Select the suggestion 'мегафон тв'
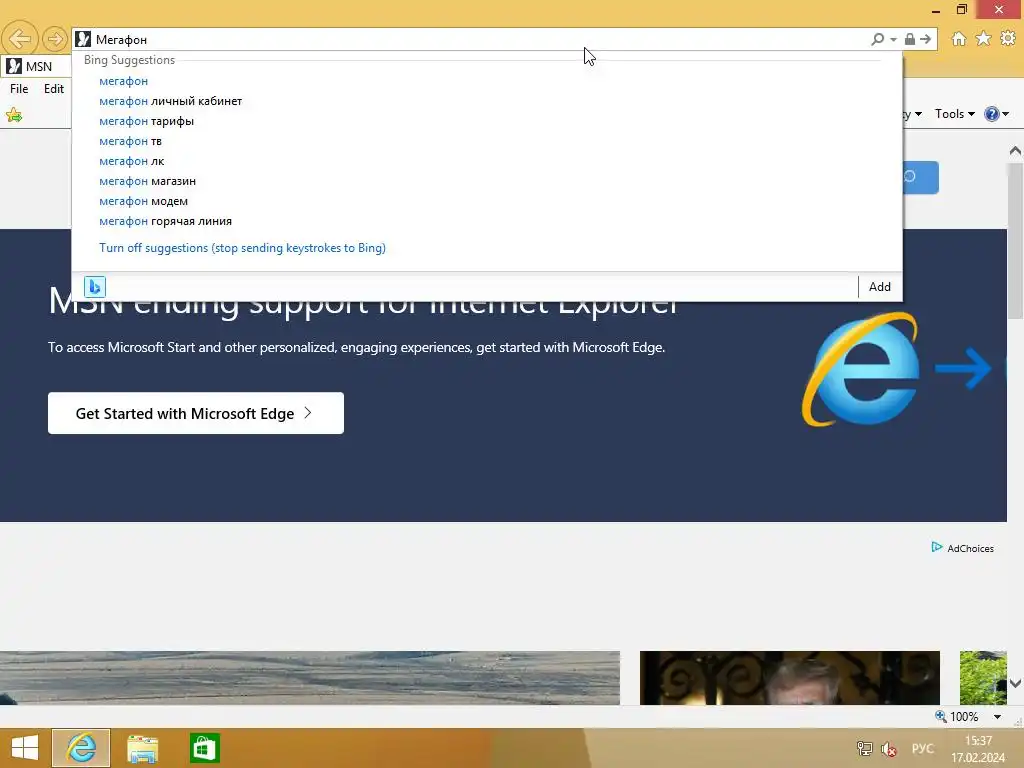The width and height of the screenshot is (1024, 768). (x=131, y=141)
